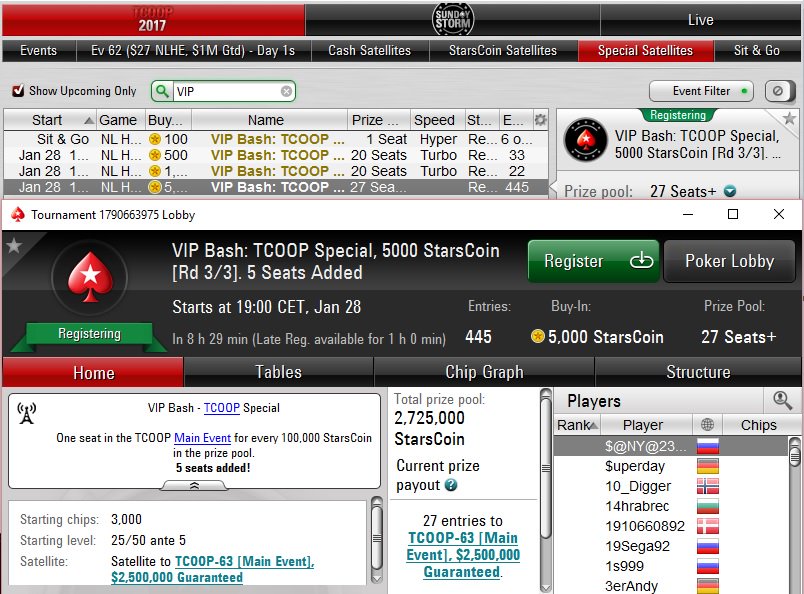Image resolution: width=804 pixels, height=594 pixels.
Task: Open the Structure tab
Action: (698, 372)
